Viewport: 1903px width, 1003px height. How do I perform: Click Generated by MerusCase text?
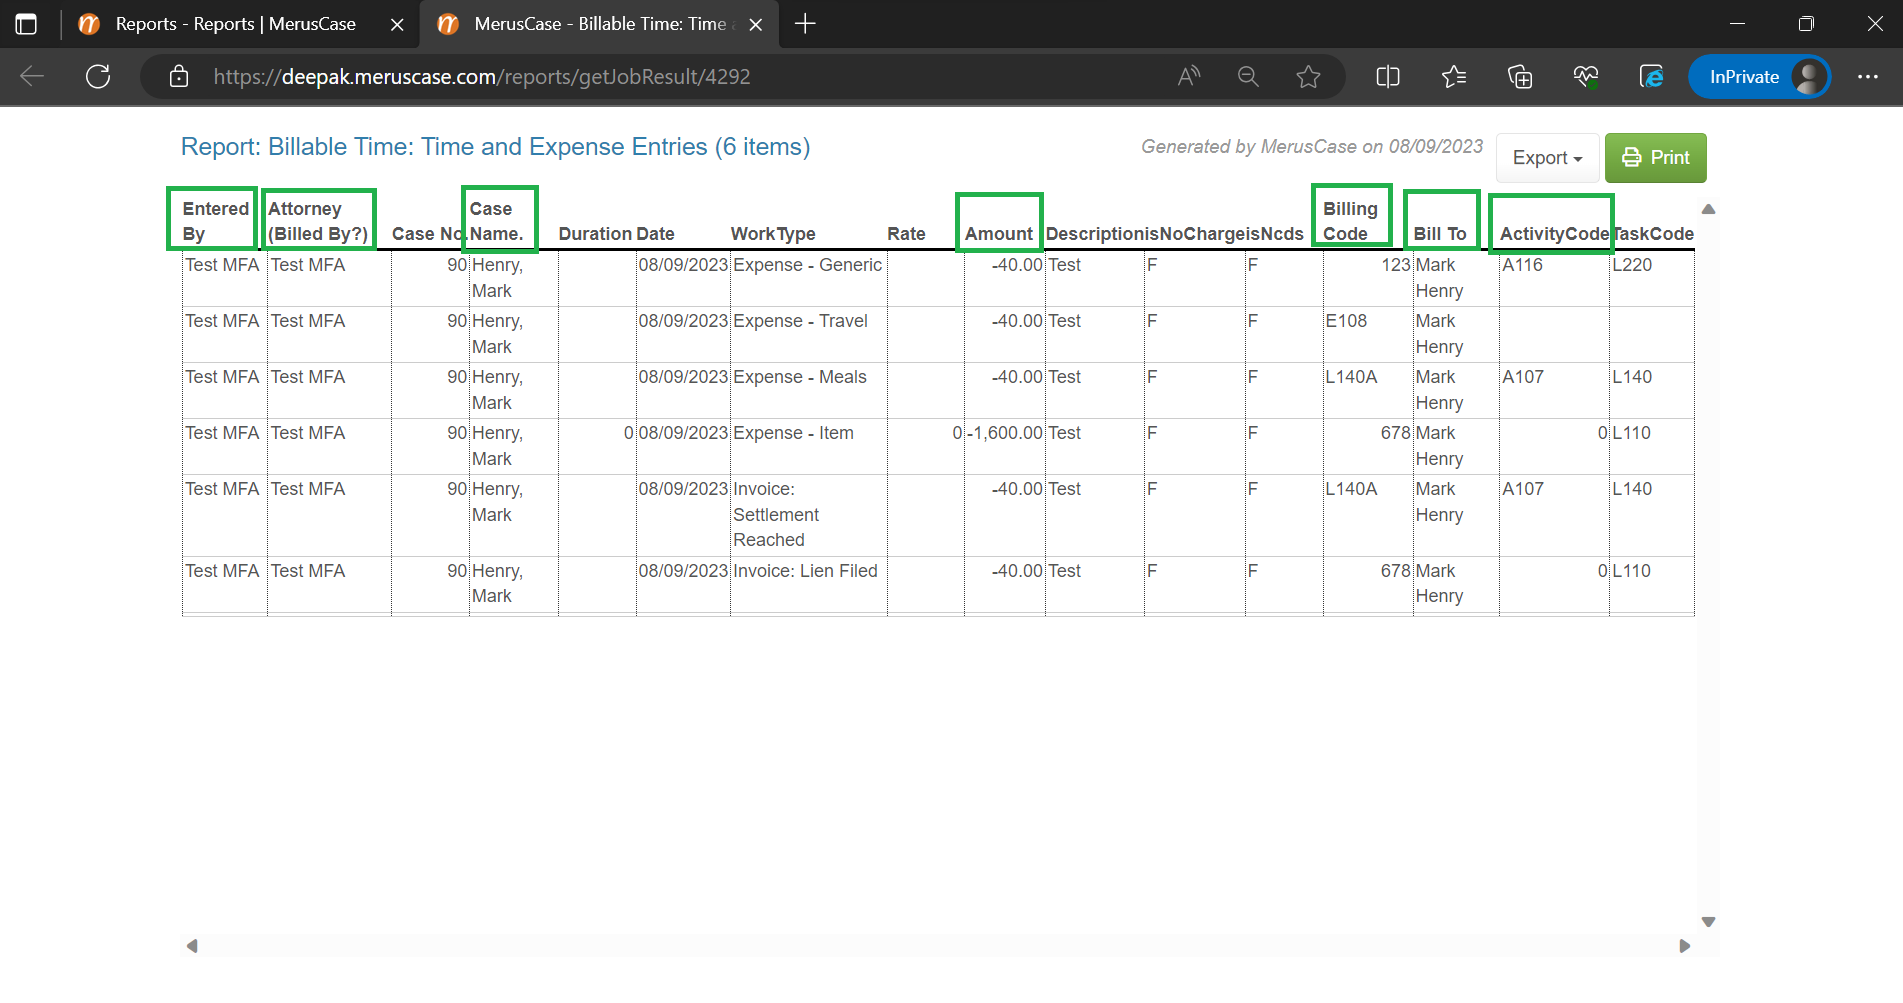(x=1312, y=147)
